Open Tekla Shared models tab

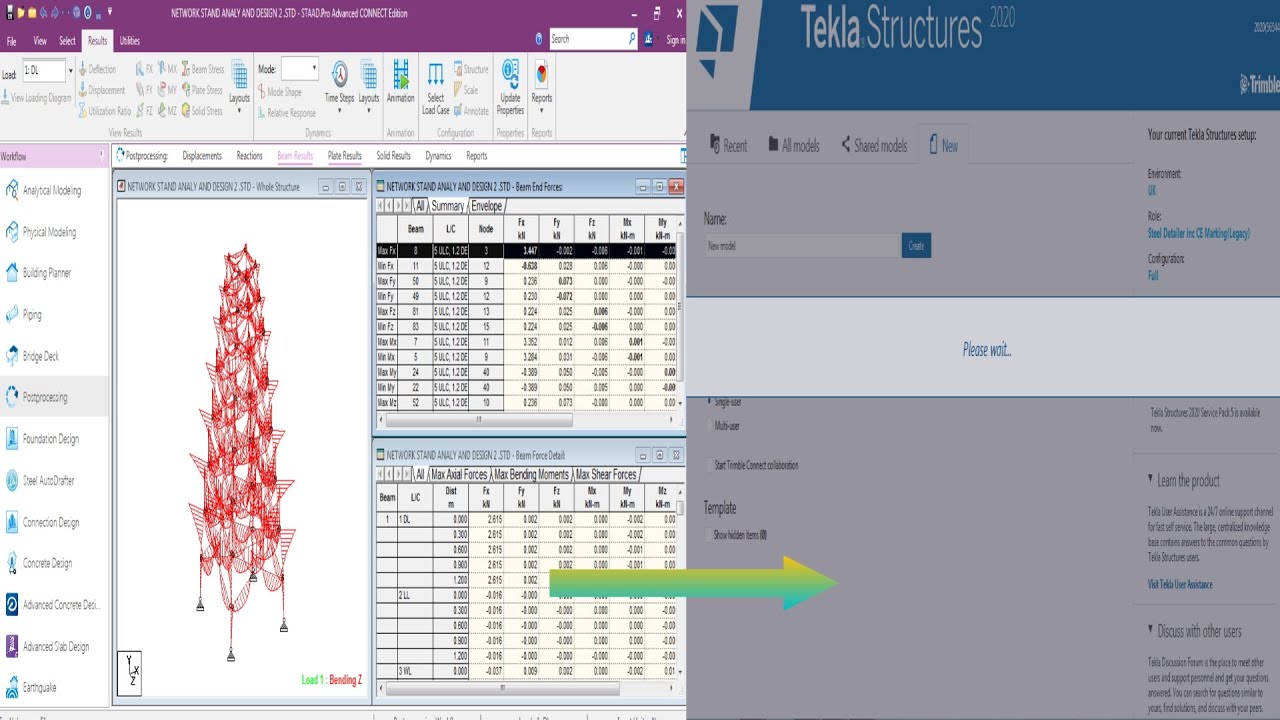(874, 145)
